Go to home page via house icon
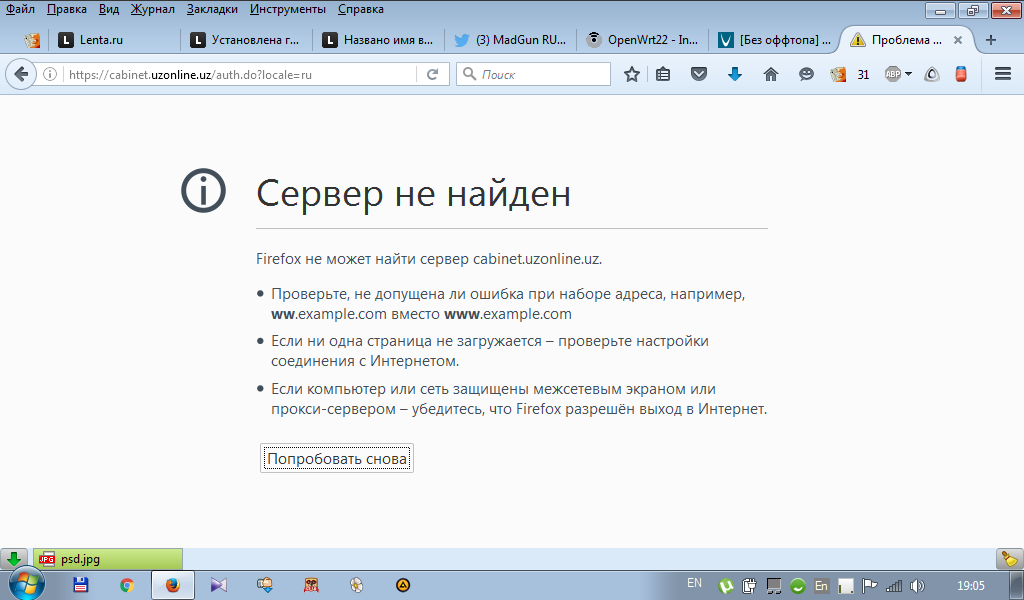Screen dimensions: 1024x600 (770, 74)
